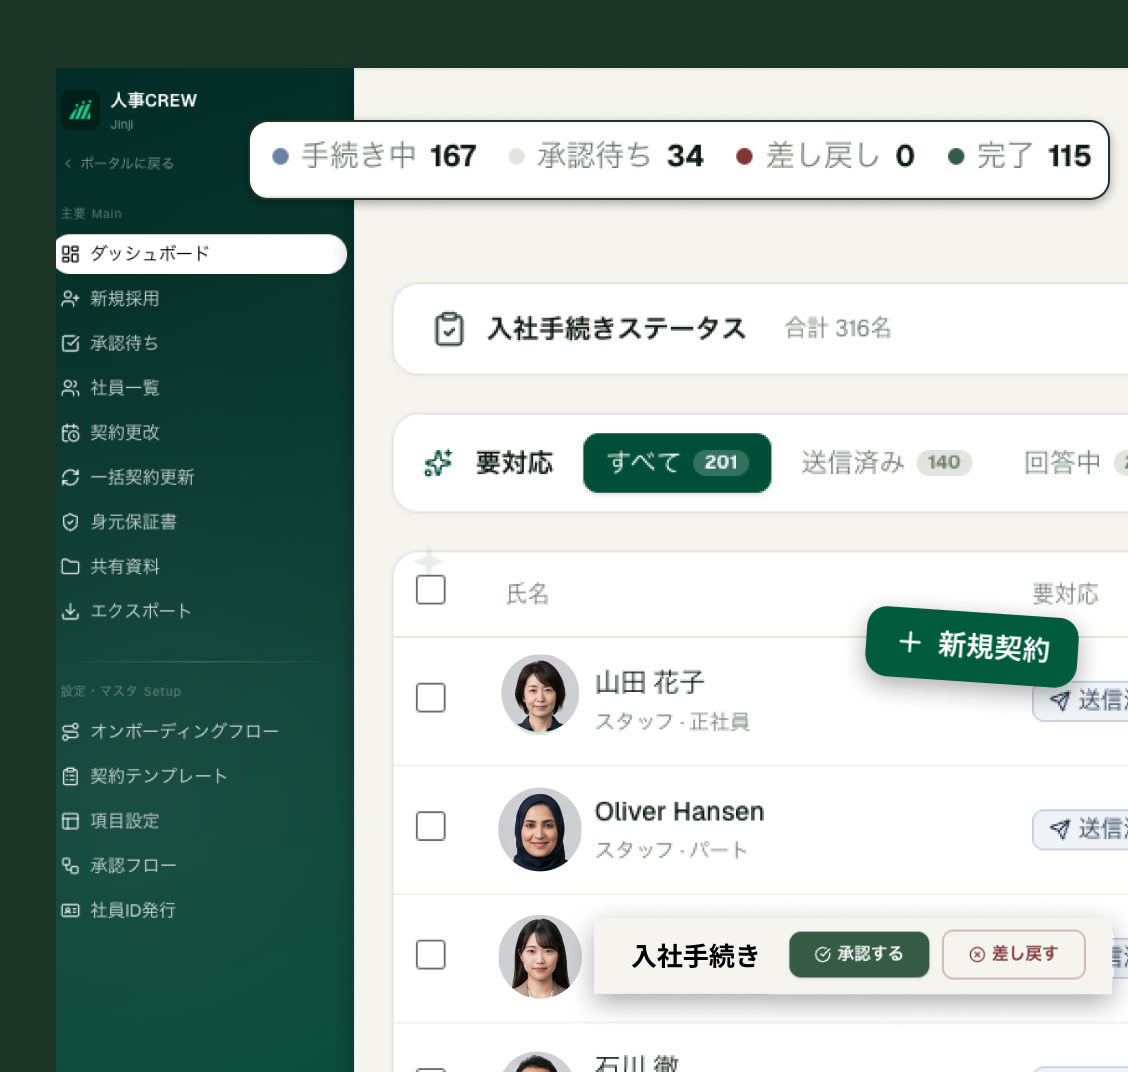Click the 氏名 column header
This screenshot has width=1128, height=1072.
pyautogui.click(x=527, y=594)
